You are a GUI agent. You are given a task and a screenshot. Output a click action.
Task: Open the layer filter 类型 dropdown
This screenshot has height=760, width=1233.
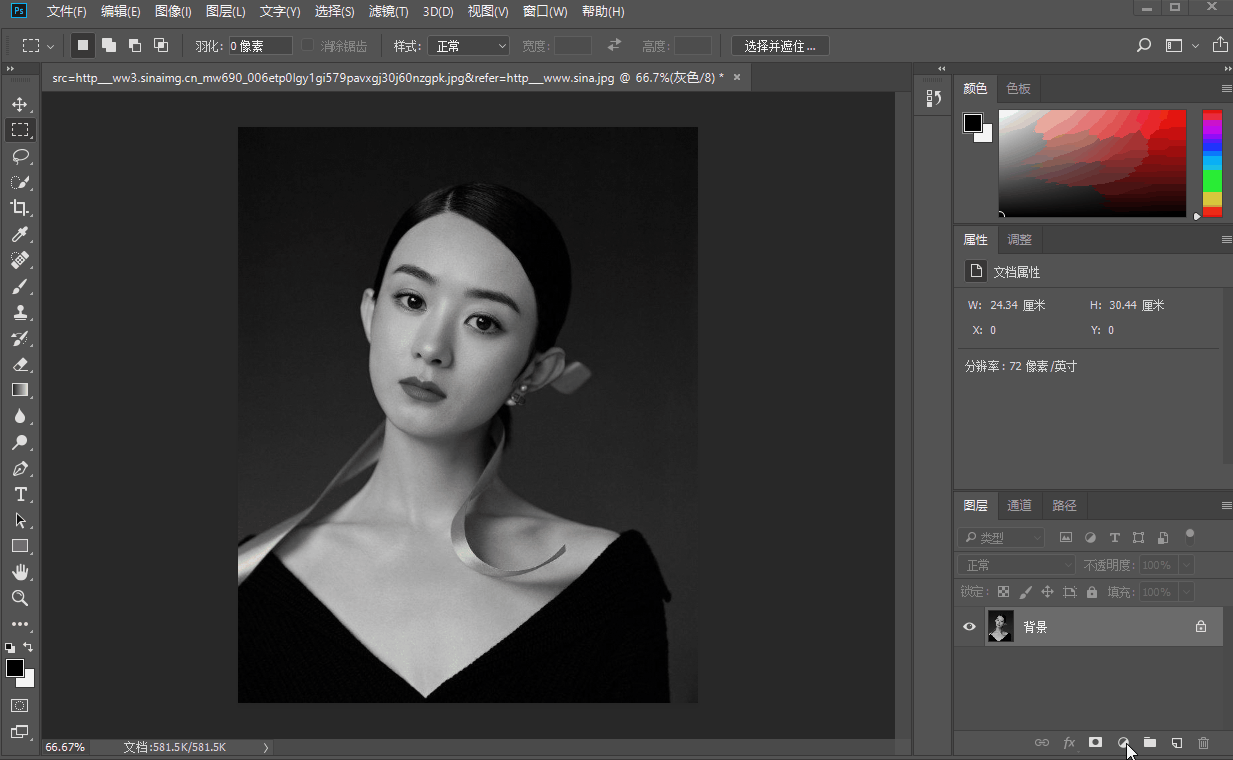[x=1001, y=538]
